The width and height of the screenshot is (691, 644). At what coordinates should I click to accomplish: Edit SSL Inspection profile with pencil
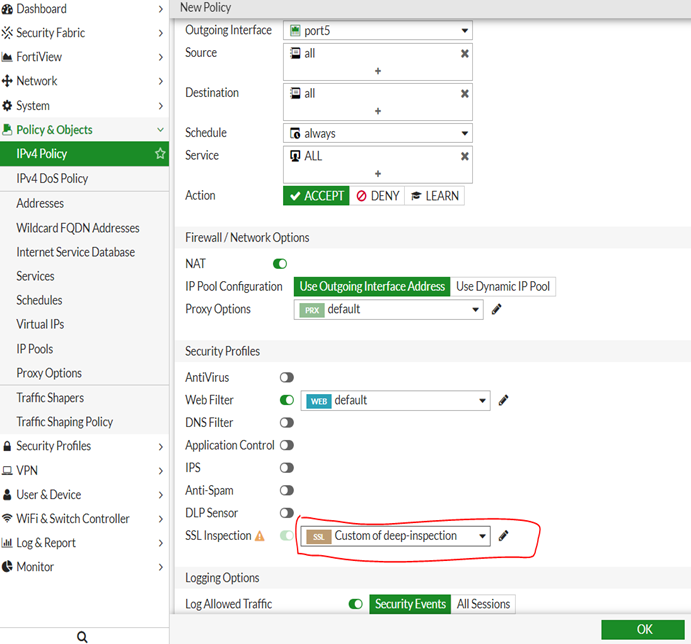coord(503,536)
